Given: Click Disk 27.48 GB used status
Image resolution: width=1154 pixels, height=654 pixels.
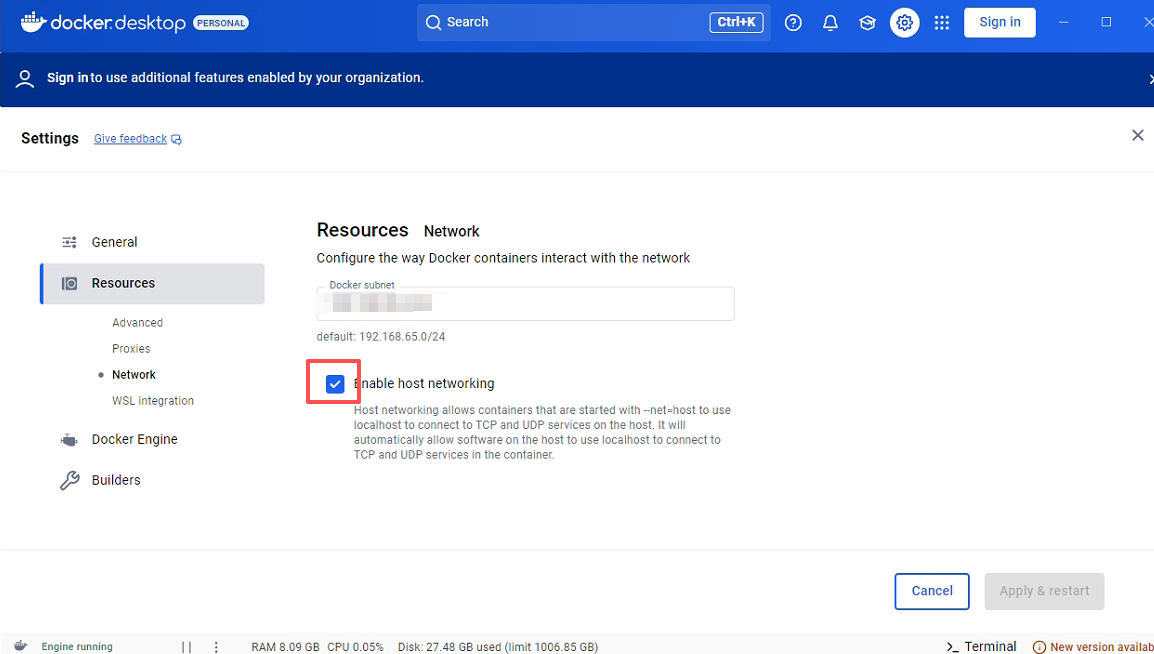Looking at the screenshot, I should [498, 647].
